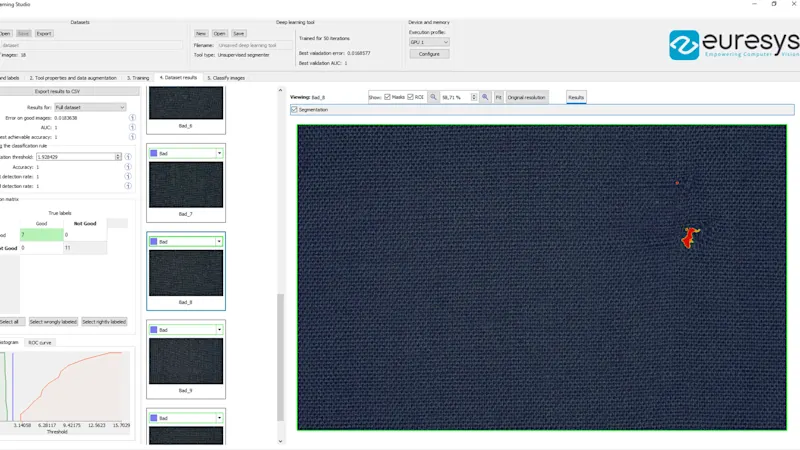Screen dimensions: 800x450
Task: Click the zoom in magnifier icon
Action: [485, 97]
